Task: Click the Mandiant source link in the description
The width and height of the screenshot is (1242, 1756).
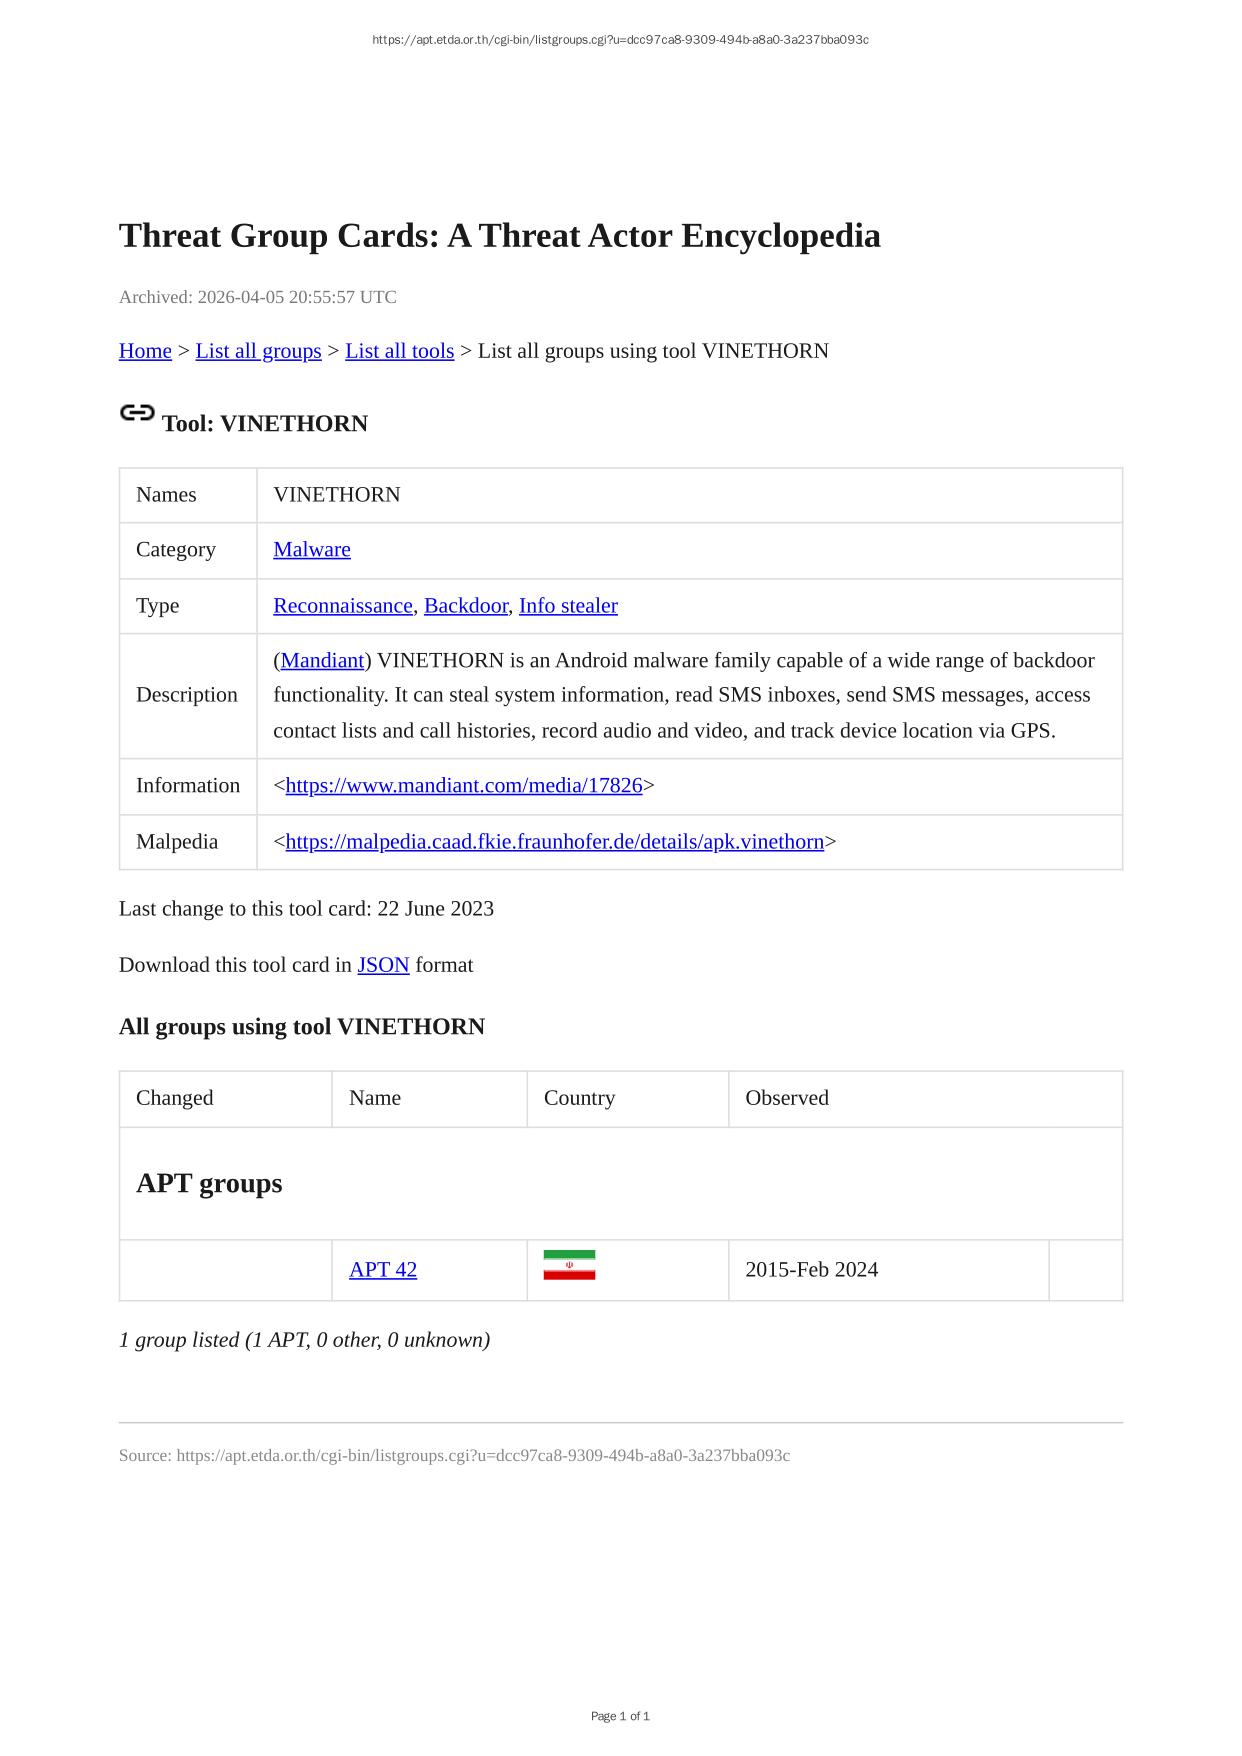Action: 322,661
